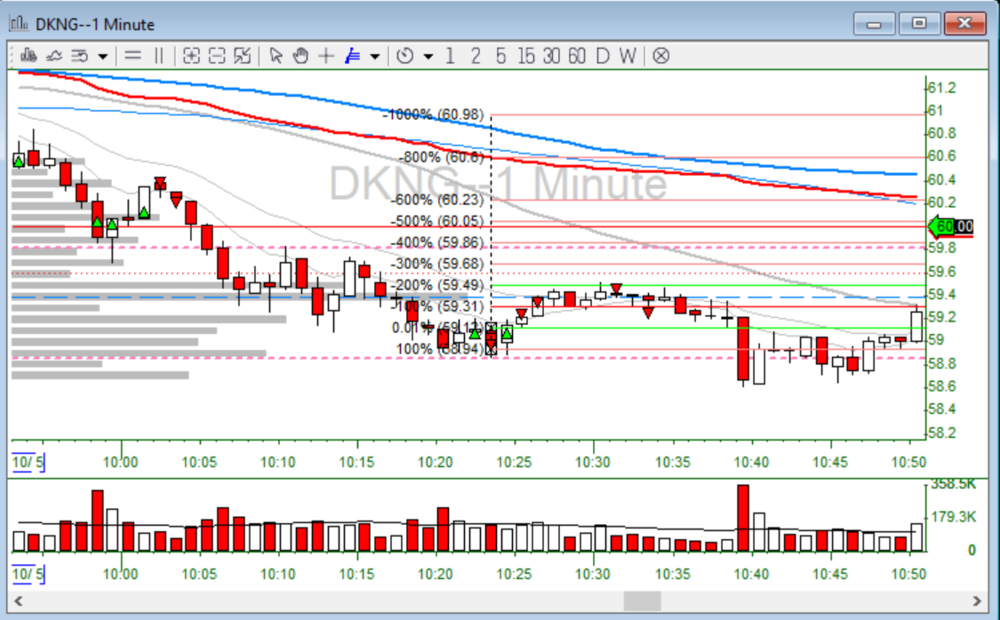Select the bar chart style icon
The image size is (1000, 620).
click(x=28, y=56)
